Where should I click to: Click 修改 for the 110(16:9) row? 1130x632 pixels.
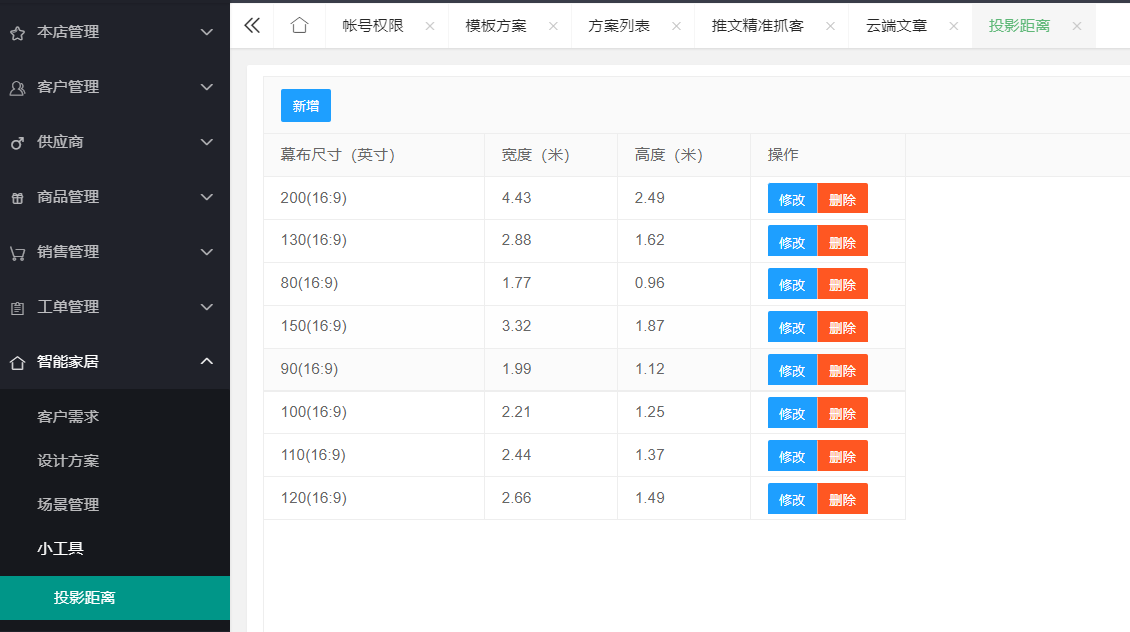point(792,456)
